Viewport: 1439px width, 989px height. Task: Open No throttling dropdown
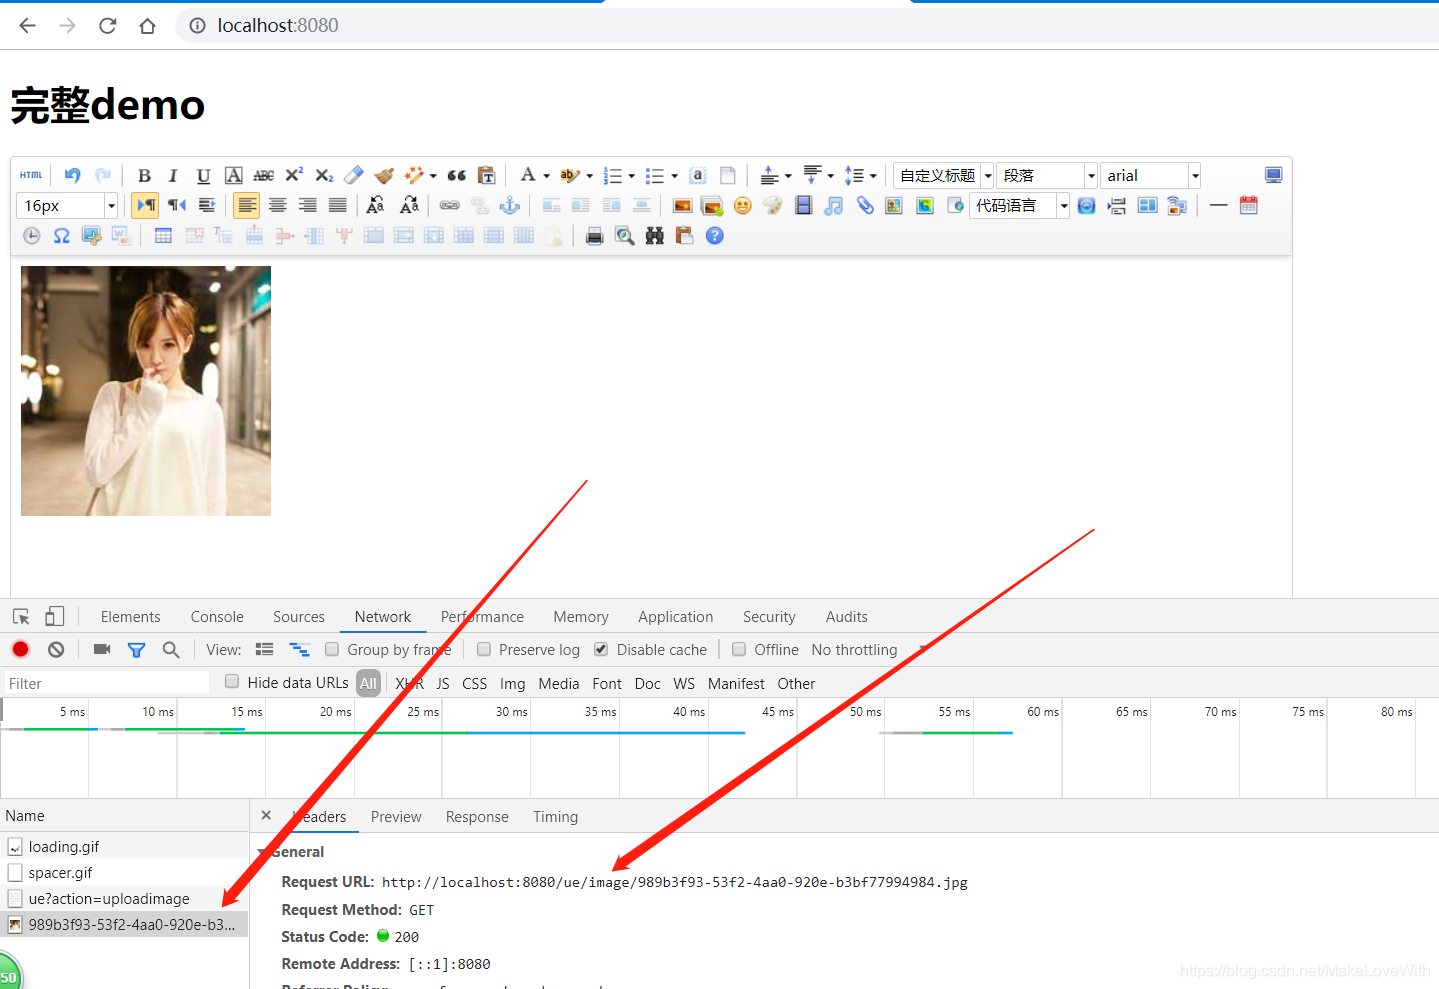coord(870,650)
